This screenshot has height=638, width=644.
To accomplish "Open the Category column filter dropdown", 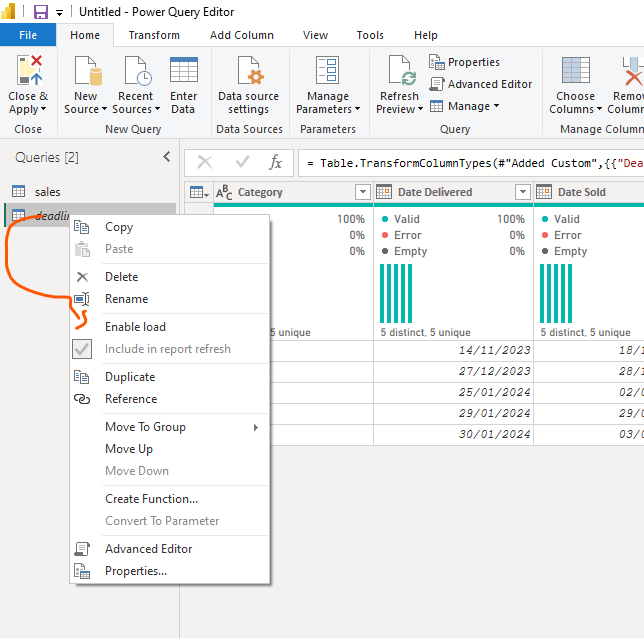I will pos(363,192).
